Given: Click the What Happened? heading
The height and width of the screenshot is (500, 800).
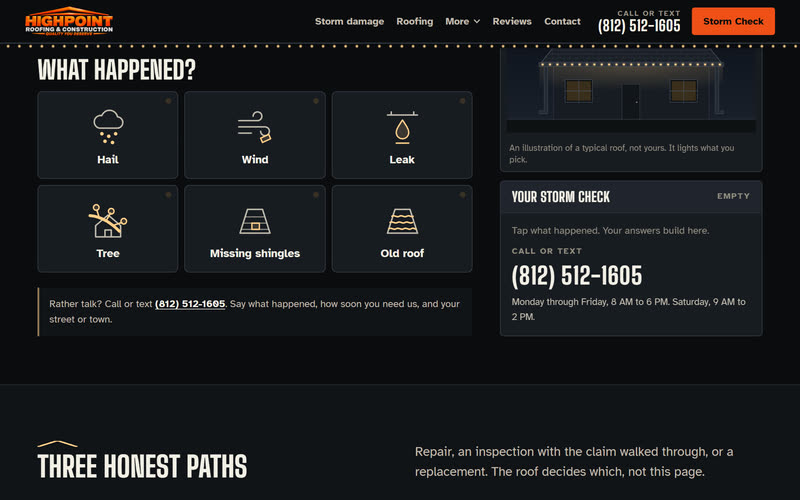Looking at the screenshot, I should click(117, 70).
